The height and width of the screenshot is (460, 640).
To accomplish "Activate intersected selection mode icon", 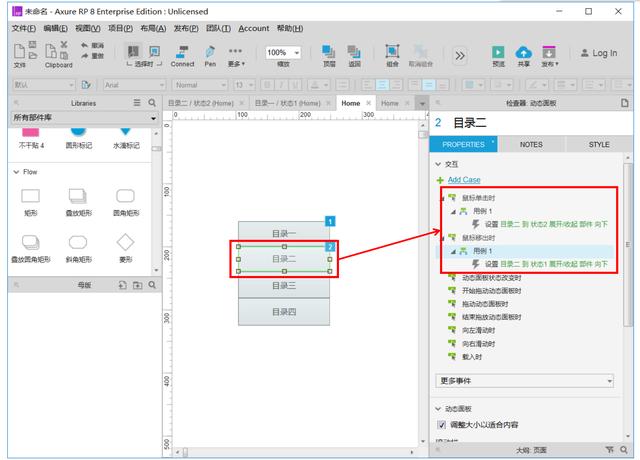I will tap(133, 51).
